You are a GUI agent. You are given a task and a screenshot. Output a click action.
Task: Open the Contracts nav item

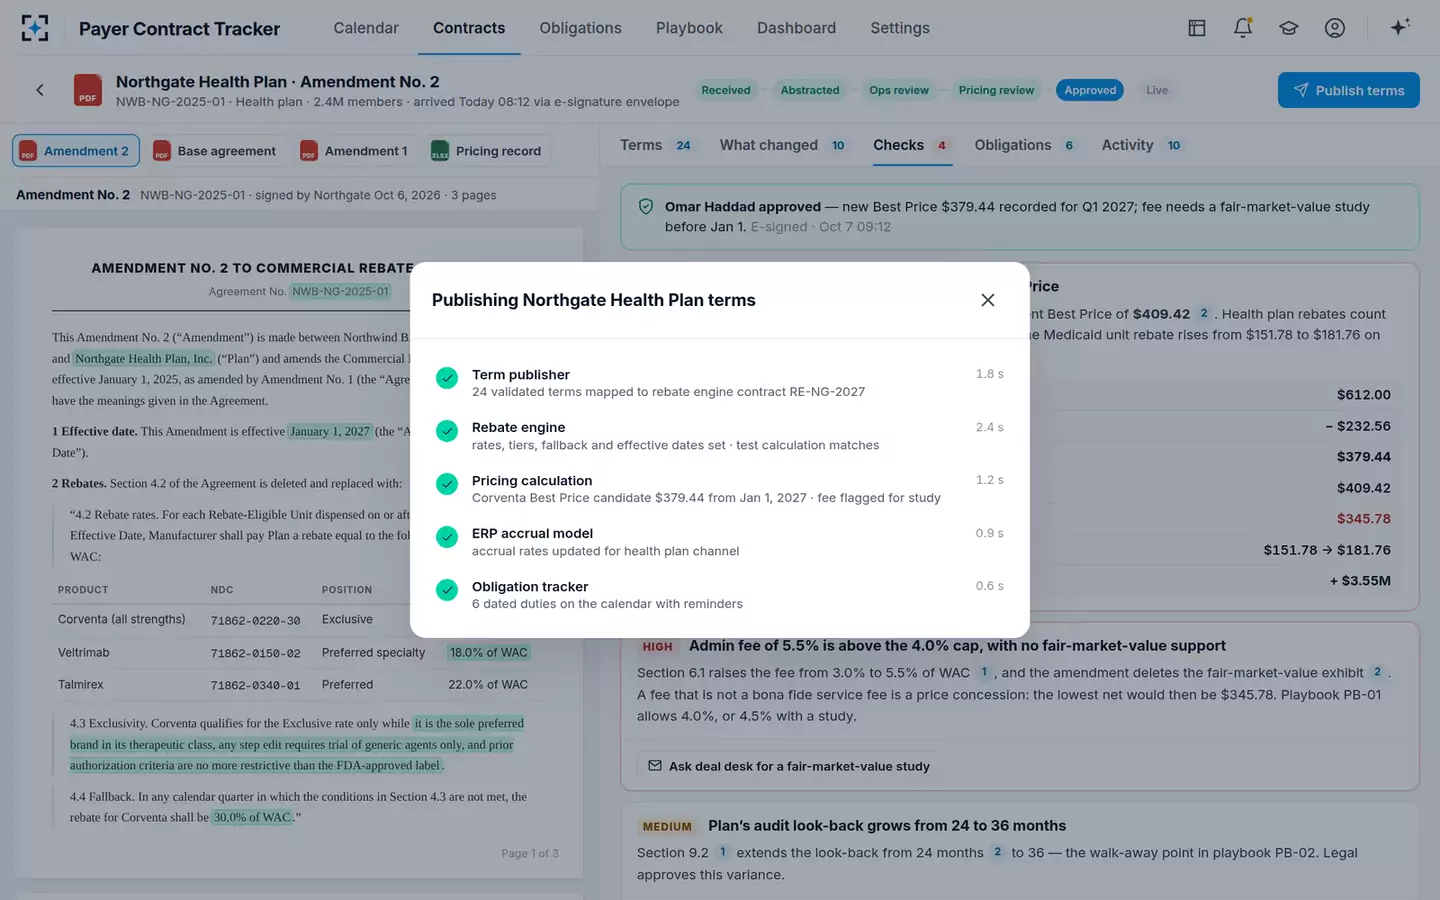[469, 28]
